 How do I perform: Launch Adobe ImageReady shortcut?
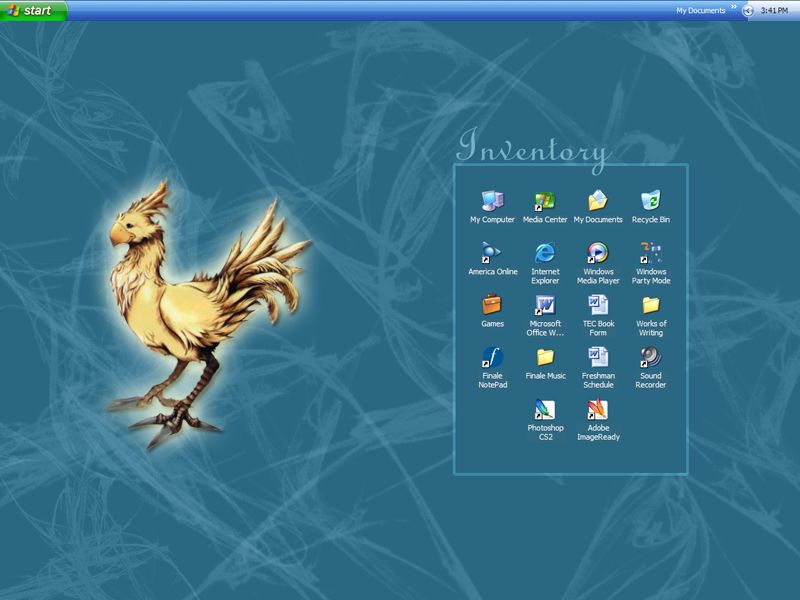click(x=598, y=419)
